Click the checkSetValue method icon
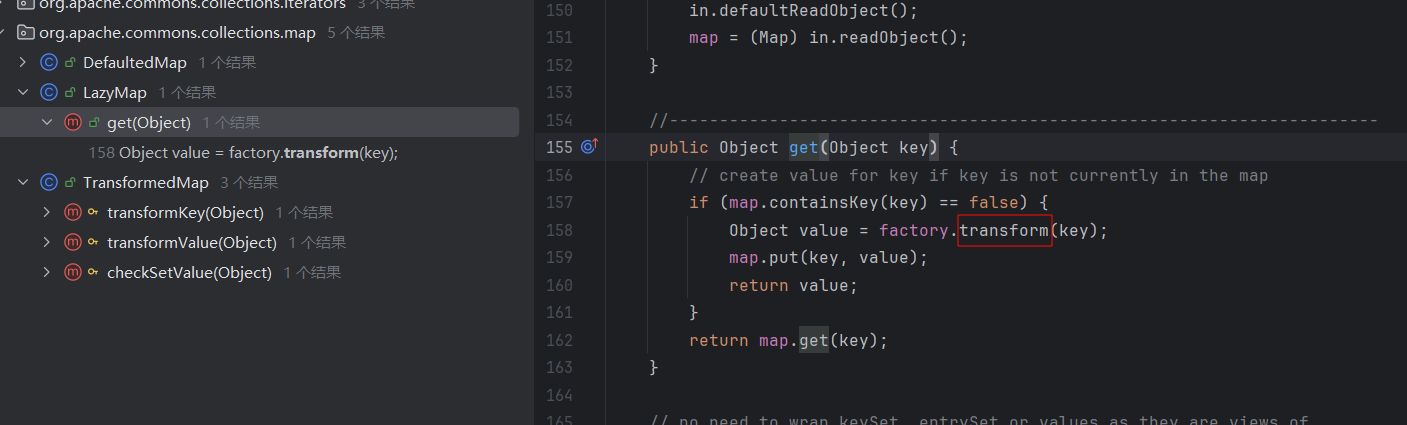Image resolution: width=1407 pixels, height=425 pixels. [72, 273]
